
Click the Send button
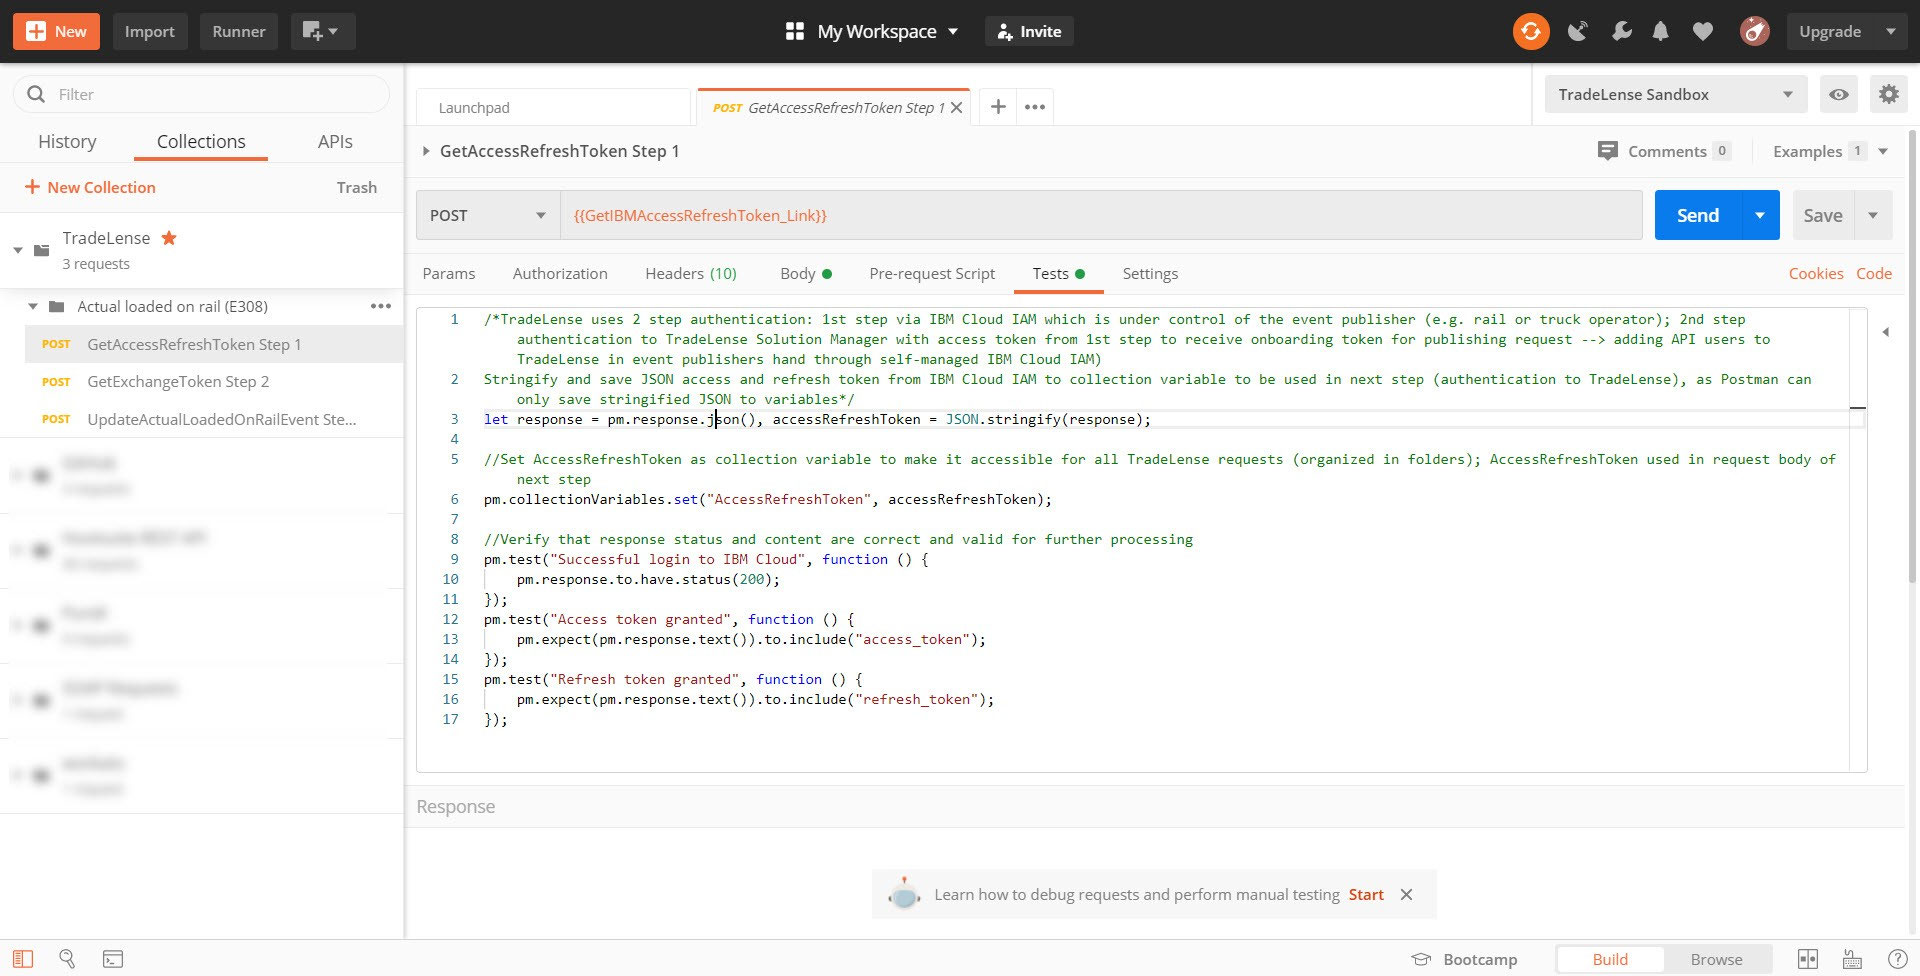pos(1697,216)
